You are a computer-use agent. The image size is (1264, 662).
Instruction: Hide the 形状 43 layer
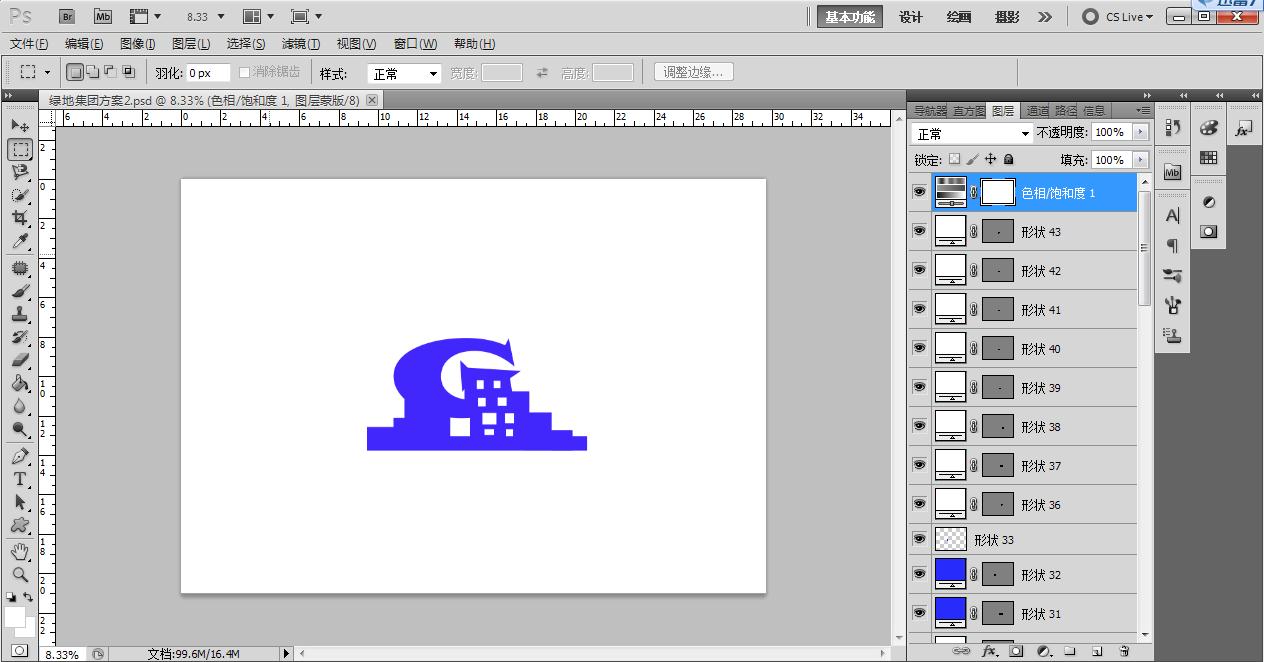[919, 231]
